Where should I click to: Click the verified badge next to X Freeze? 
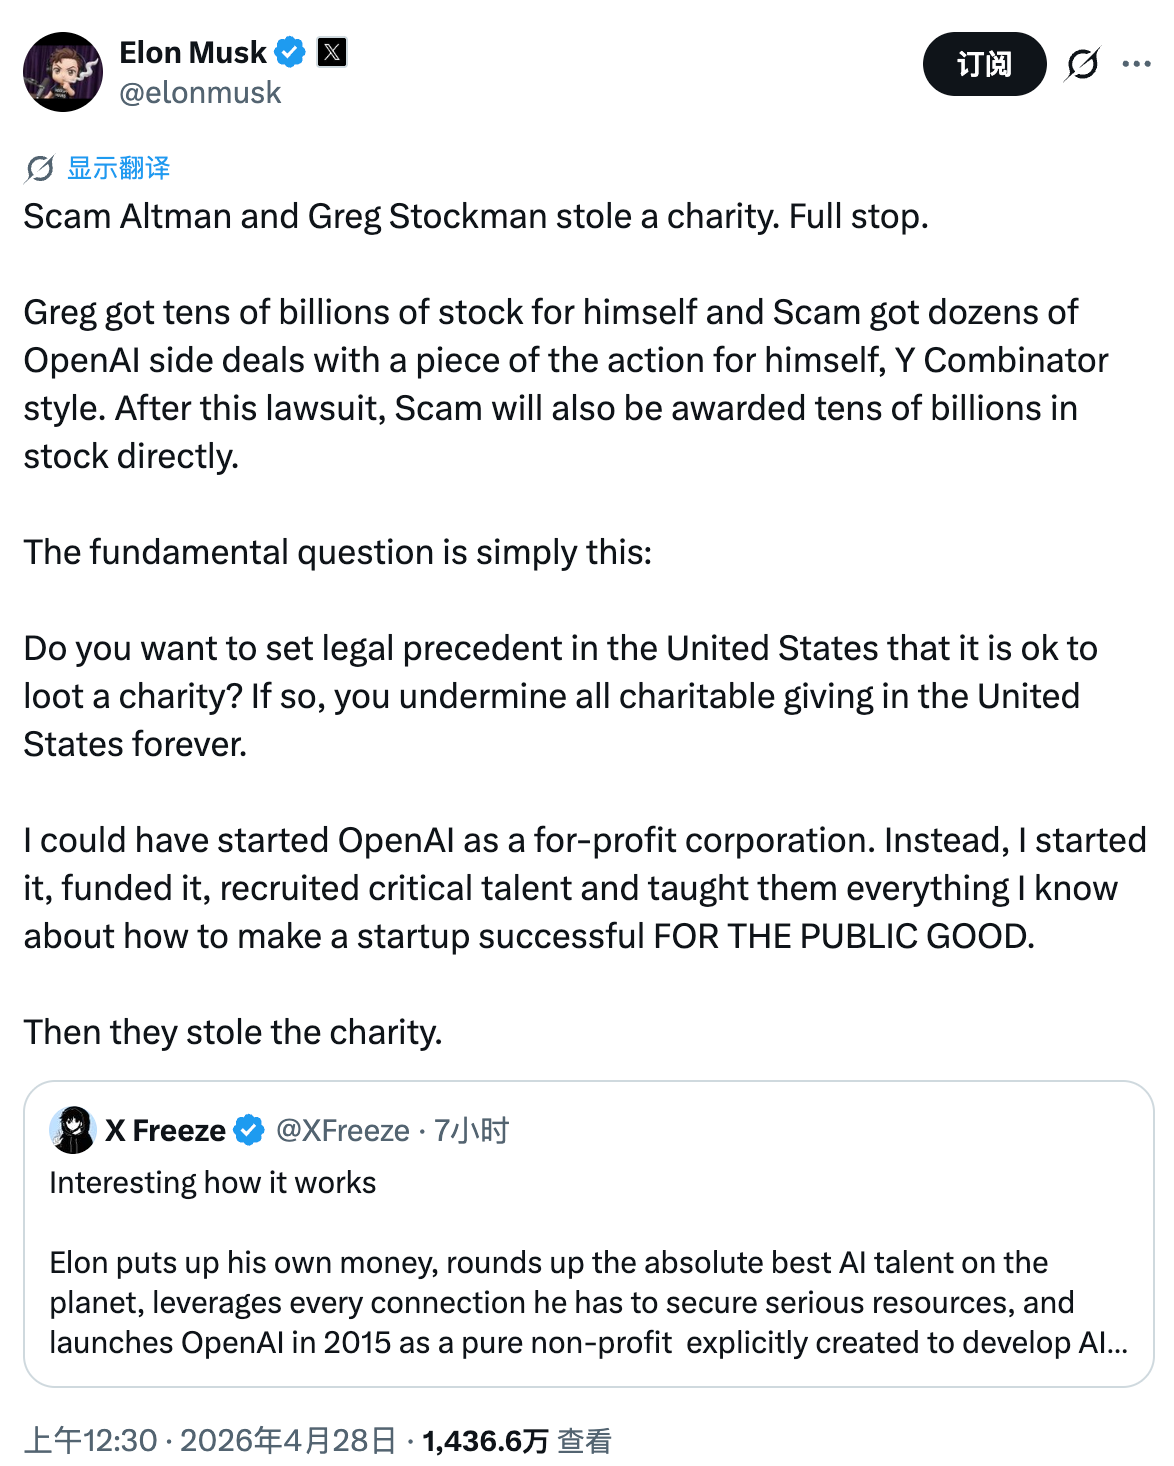click(249, 1130)
